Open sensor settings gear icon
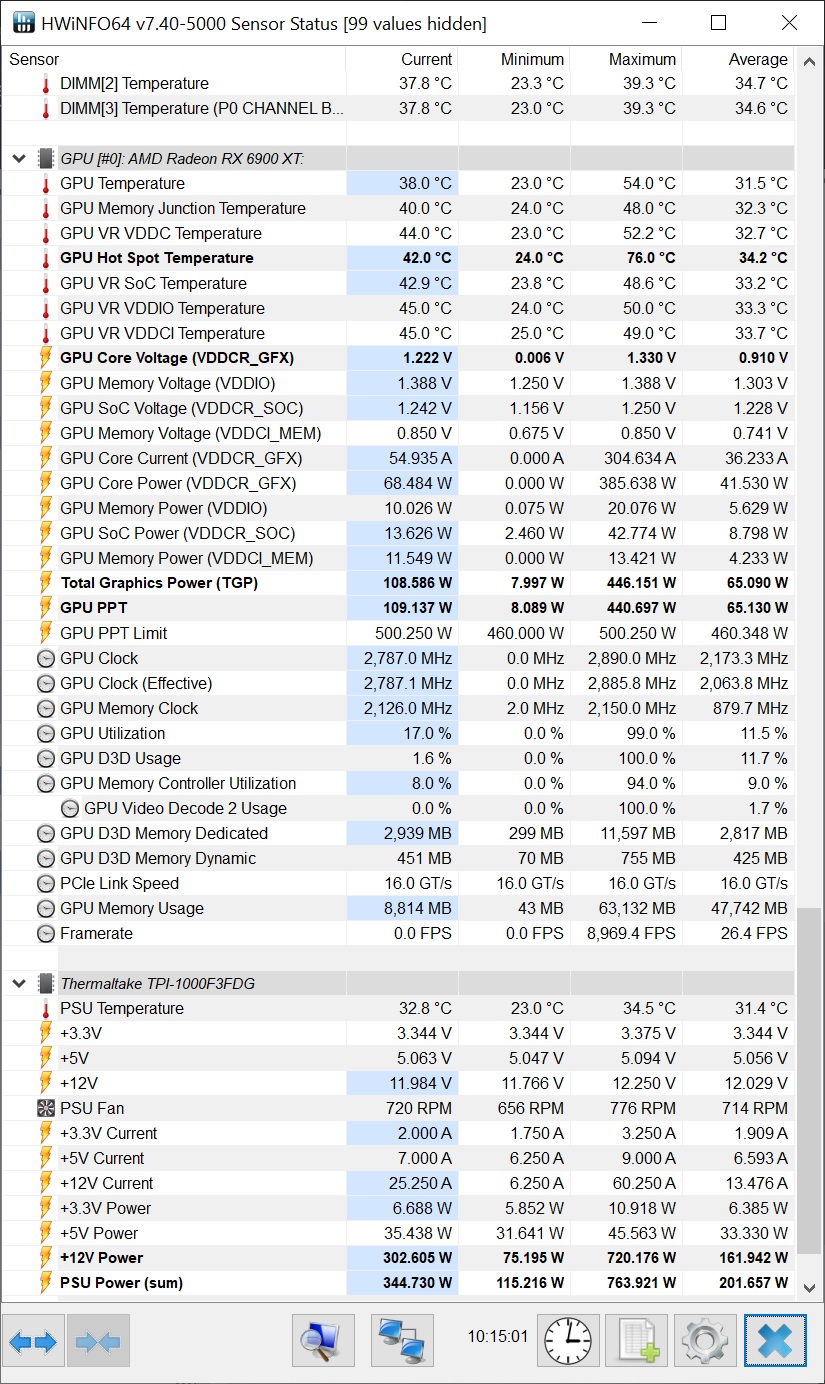Screen dimensions: 825x1384 click(705, 1341)
